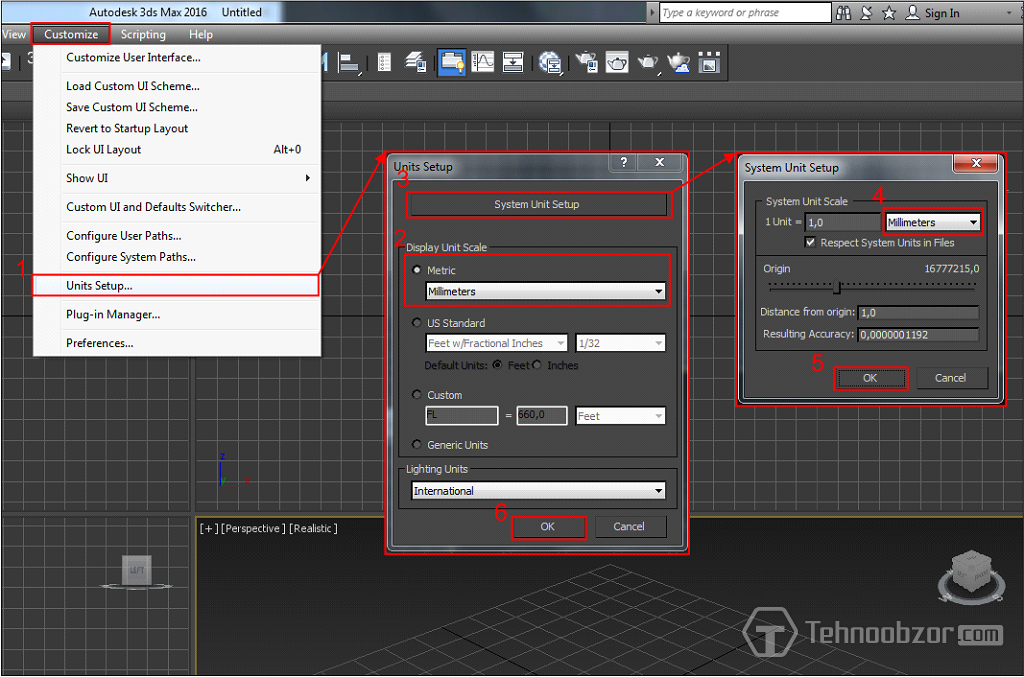Open the Feet w/Fractional Inches dropdown
This screenshot has width=1024, height=677.
pos(496,343)
